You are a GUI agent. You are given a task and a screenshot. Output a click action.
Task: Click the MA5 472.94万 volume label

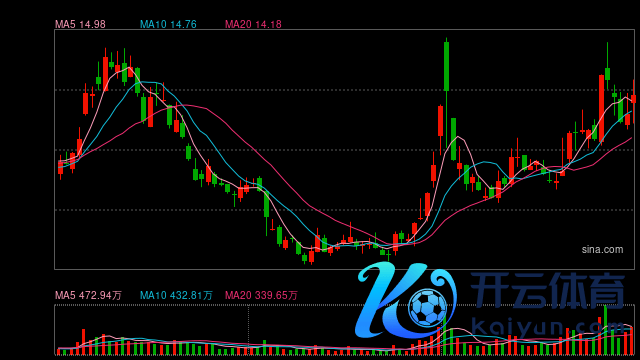coord(89,295)
